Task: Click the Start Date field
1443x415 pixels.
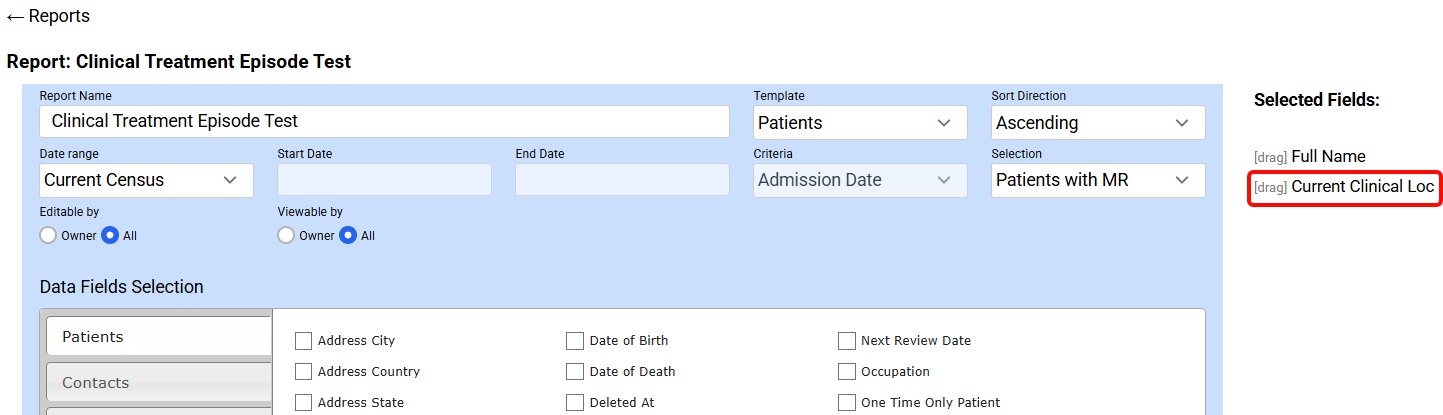Action: coord(384,180)
